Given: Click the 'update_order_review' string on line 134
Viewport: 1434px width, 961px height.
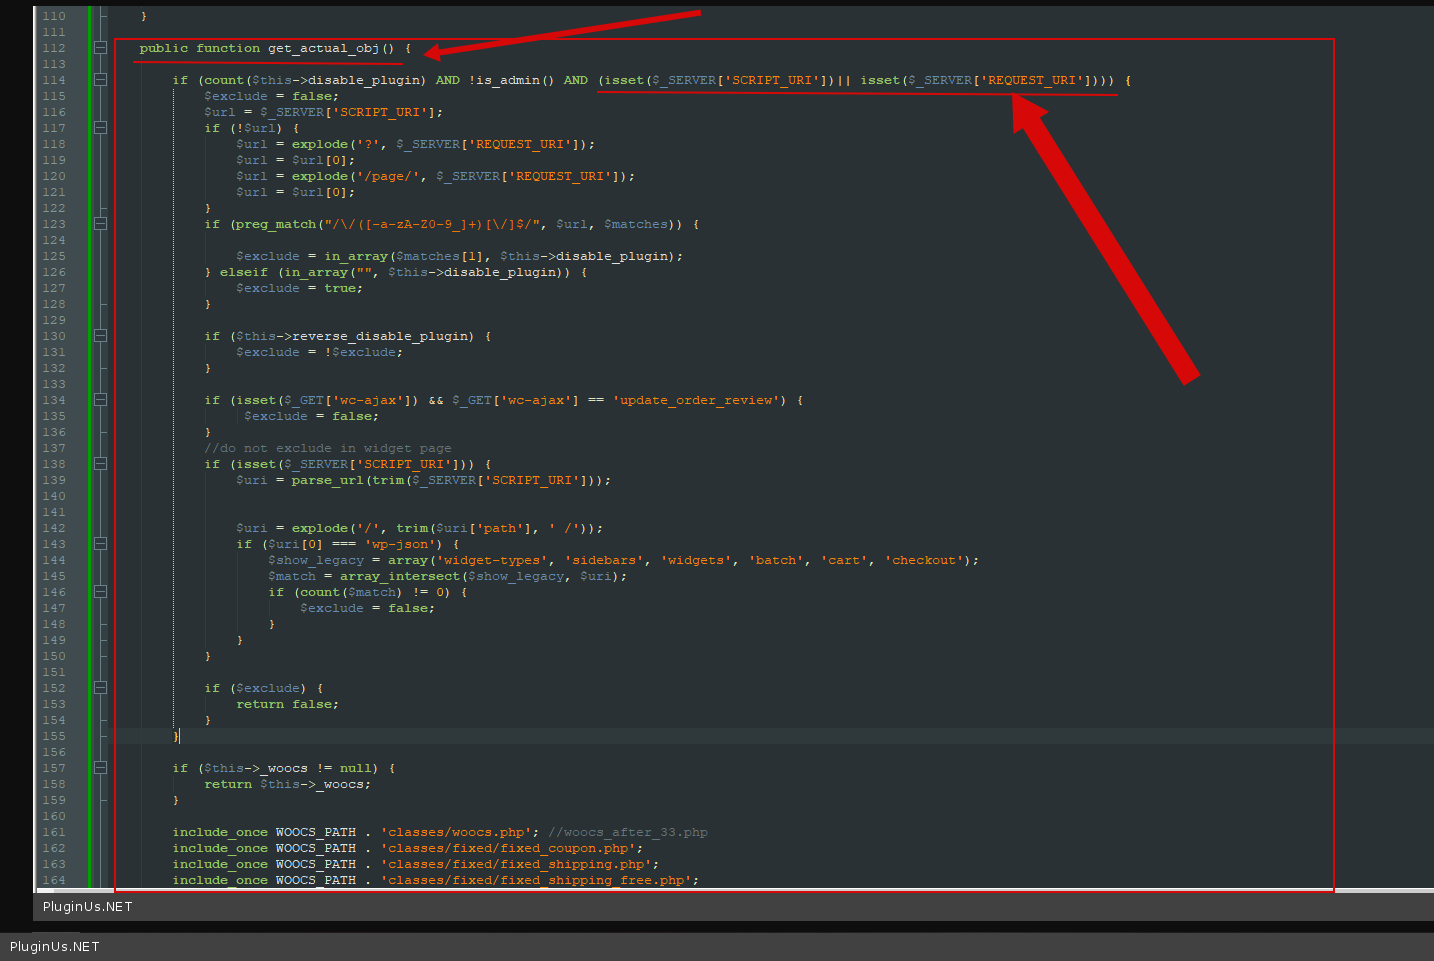Looking at the screenshot, I should click(695, 400).
